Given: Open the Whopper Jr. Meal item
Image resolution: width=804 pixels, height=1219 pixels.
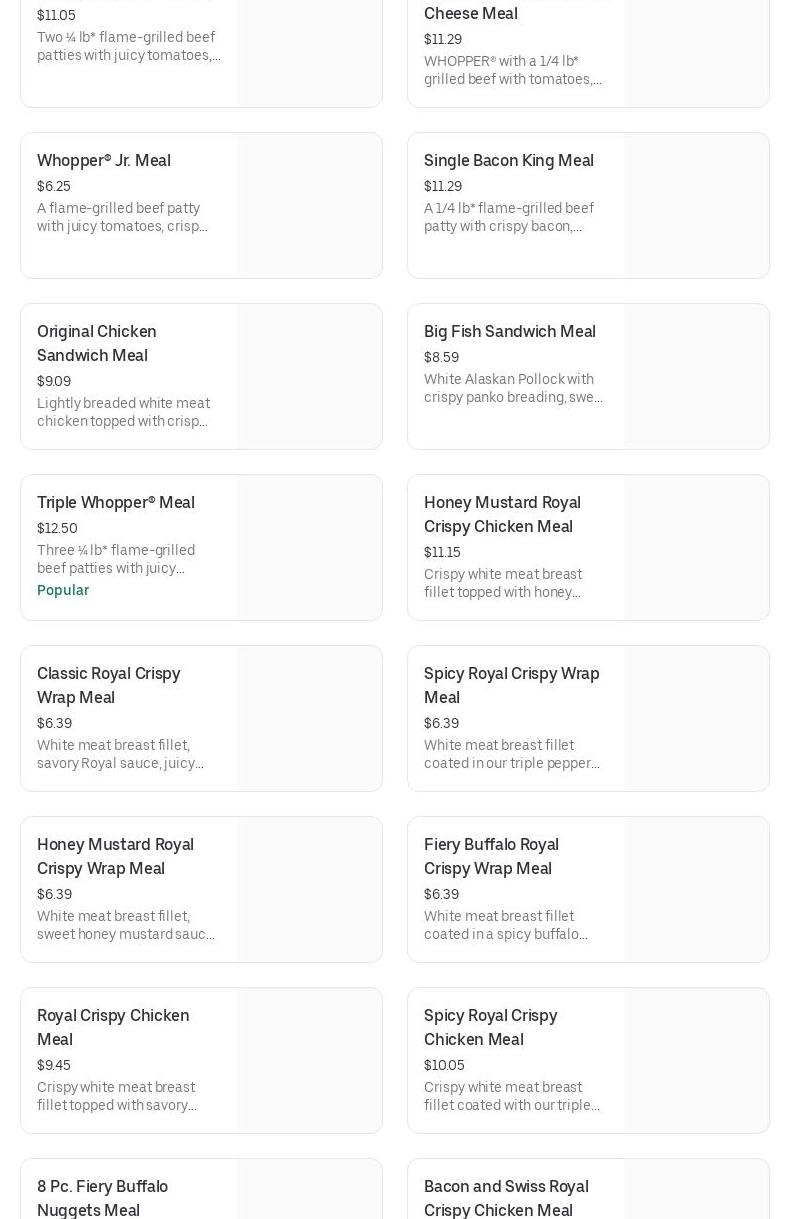Looking at the screenshot, I should (104, 161).
